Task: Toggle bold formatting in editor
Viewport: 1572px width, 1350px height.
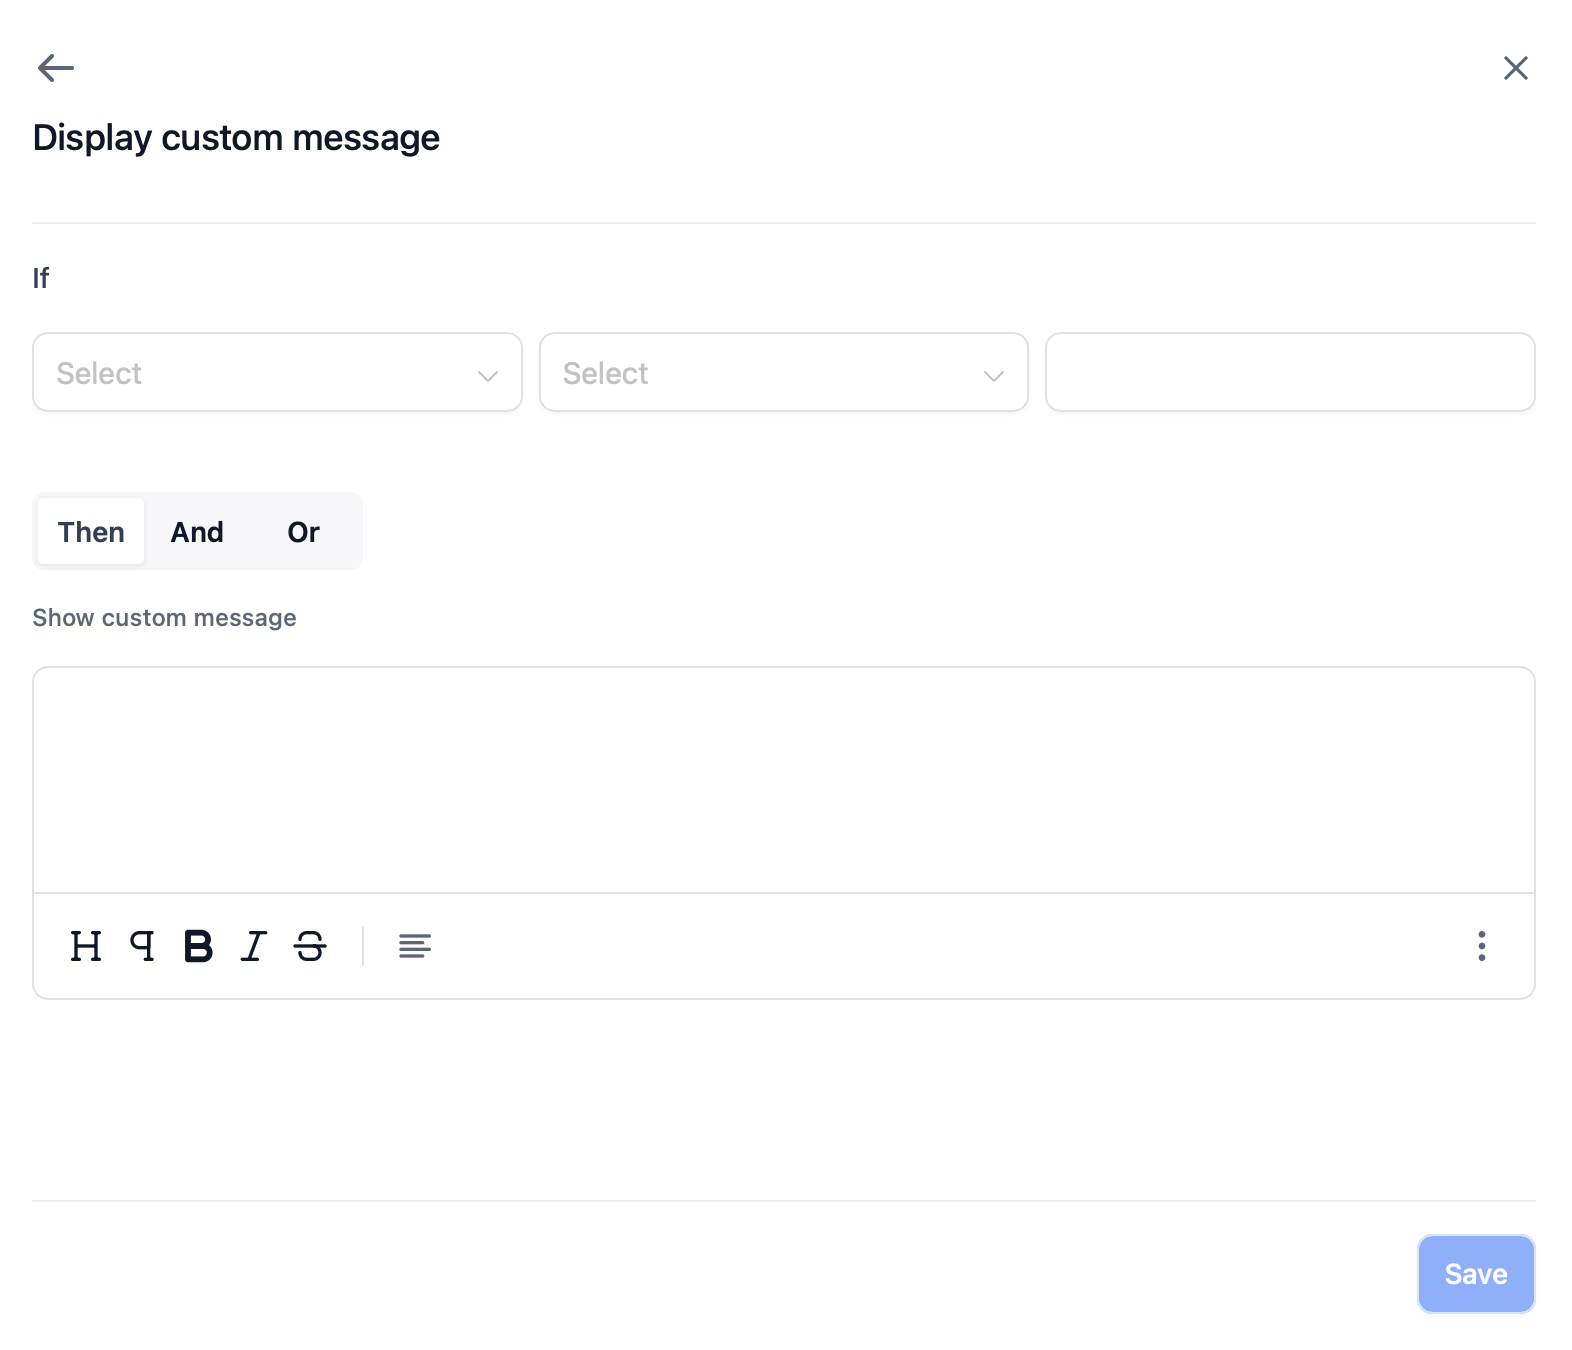Action: [x=198, y=946]
